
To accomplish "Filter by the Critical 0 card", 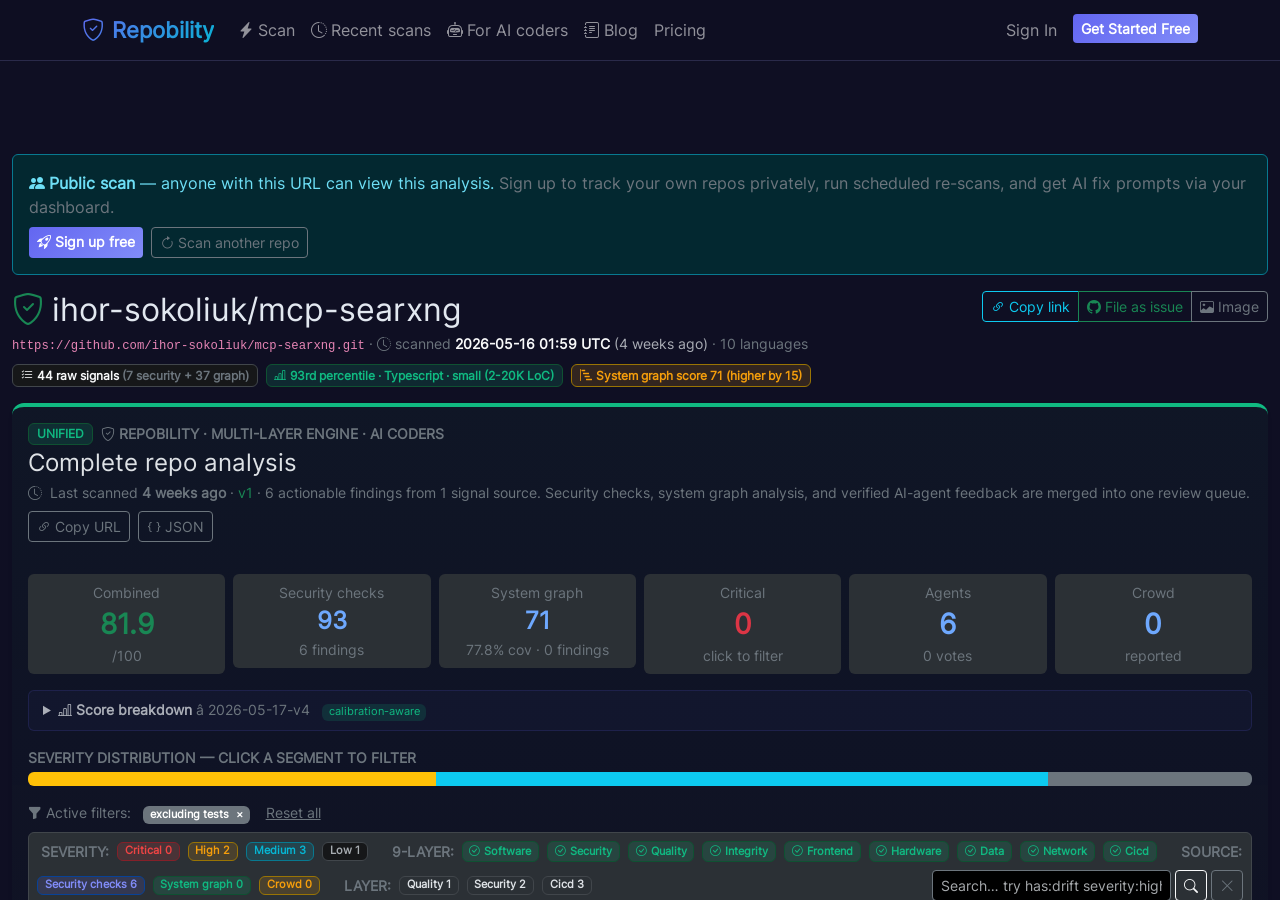I will [x=743, y=624].
